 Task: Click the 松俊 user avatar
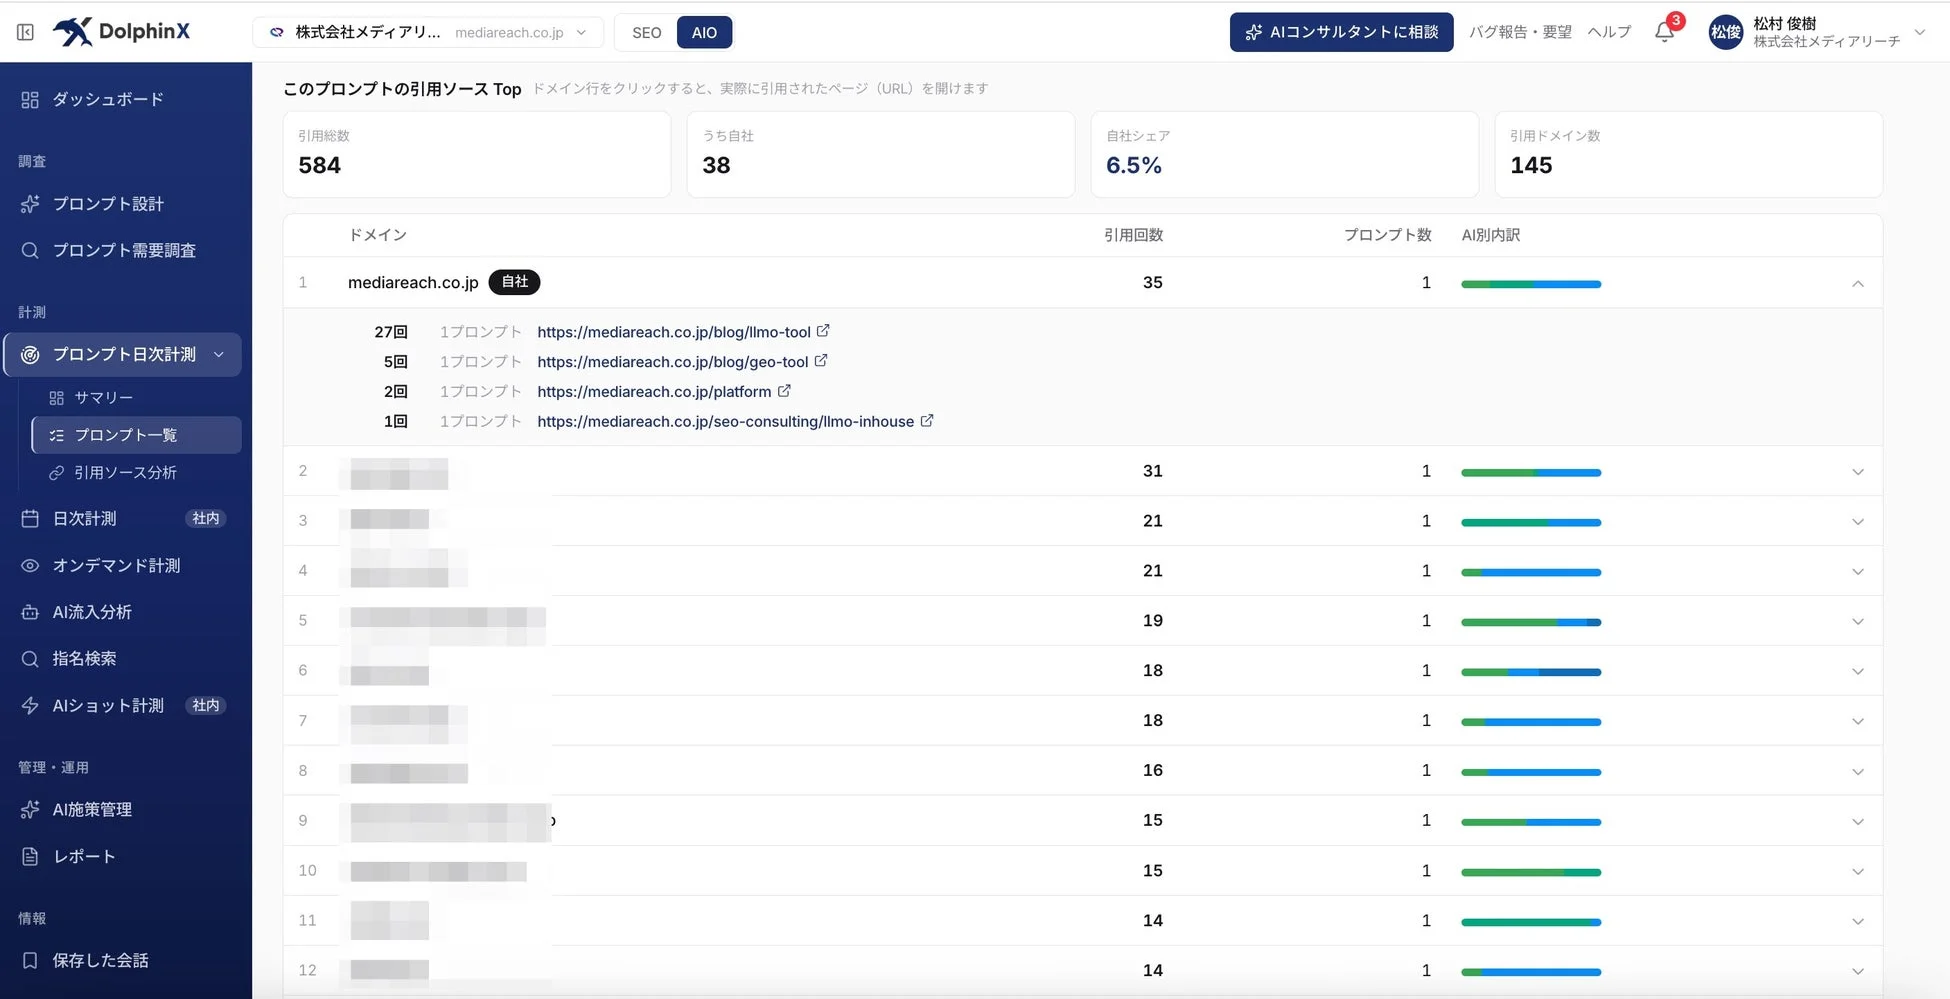[1726, 32]
